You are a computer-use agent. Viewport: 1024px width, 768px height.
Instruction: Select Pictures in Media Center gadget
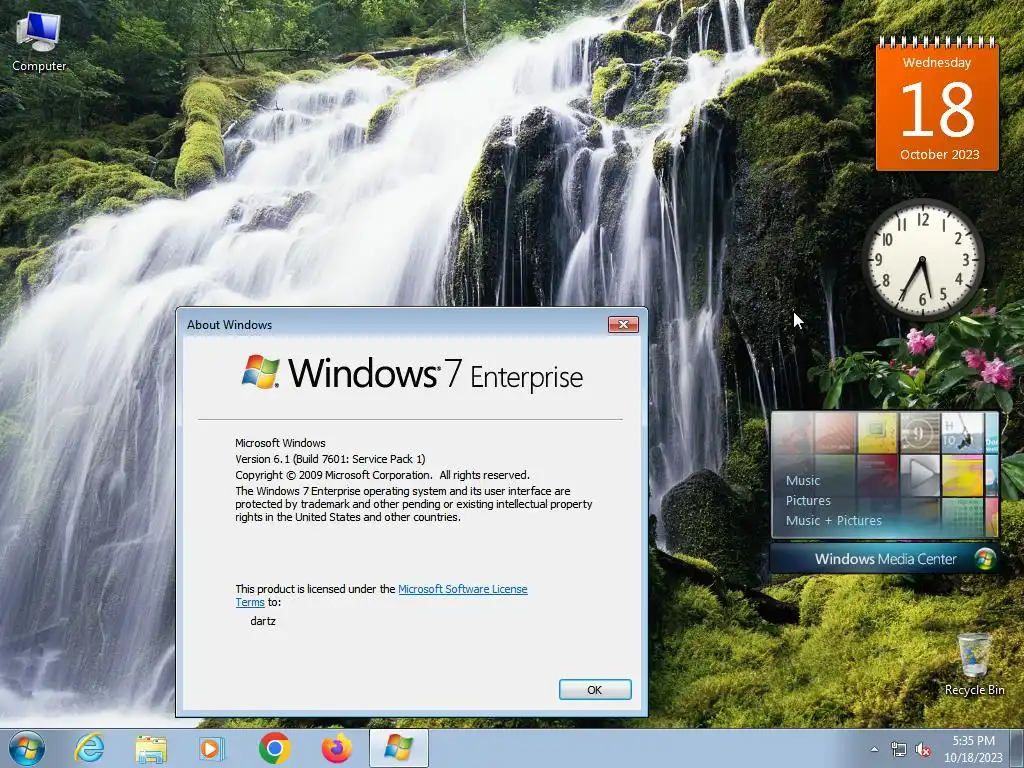808,501
